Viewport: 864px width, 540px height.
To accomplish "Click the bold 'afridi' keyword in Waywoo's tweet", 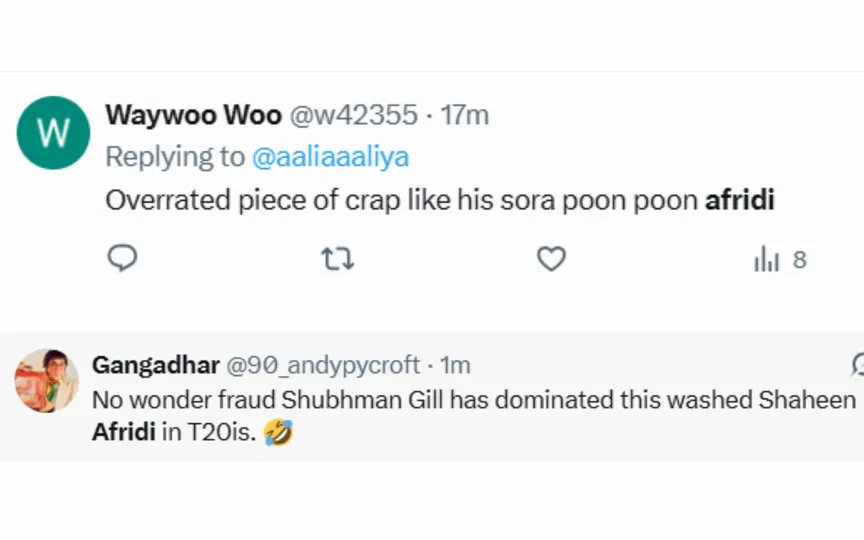I will [x=740, y=200].
